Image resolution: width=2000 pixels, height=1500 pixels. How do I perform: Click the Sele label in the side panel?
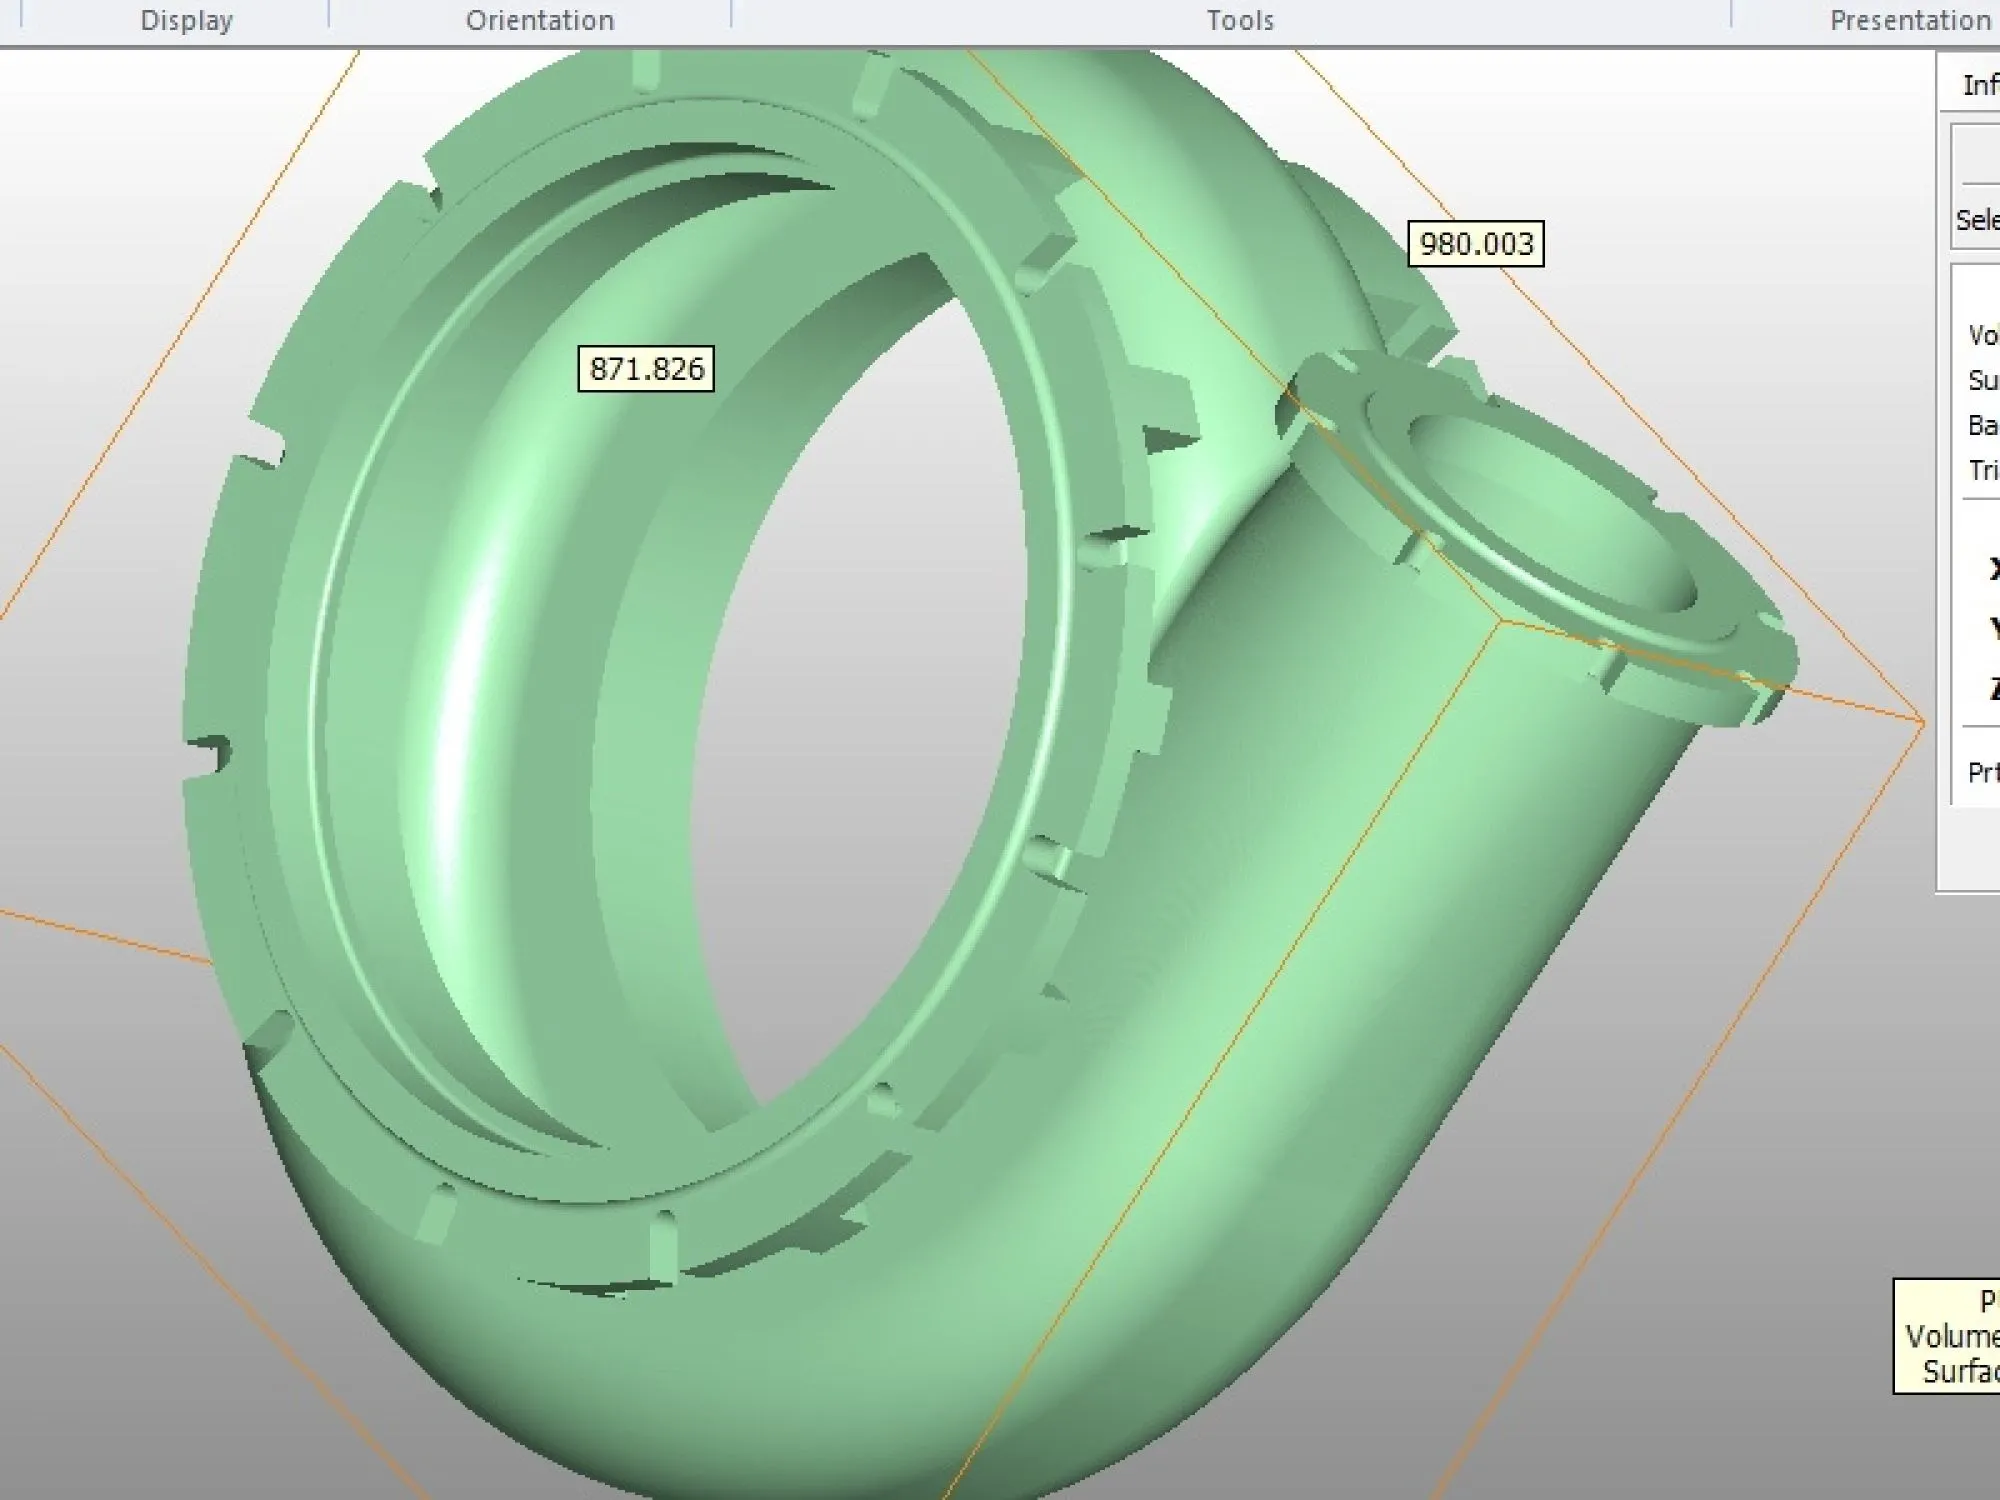pyautogui.click(x=1978, y=220)
